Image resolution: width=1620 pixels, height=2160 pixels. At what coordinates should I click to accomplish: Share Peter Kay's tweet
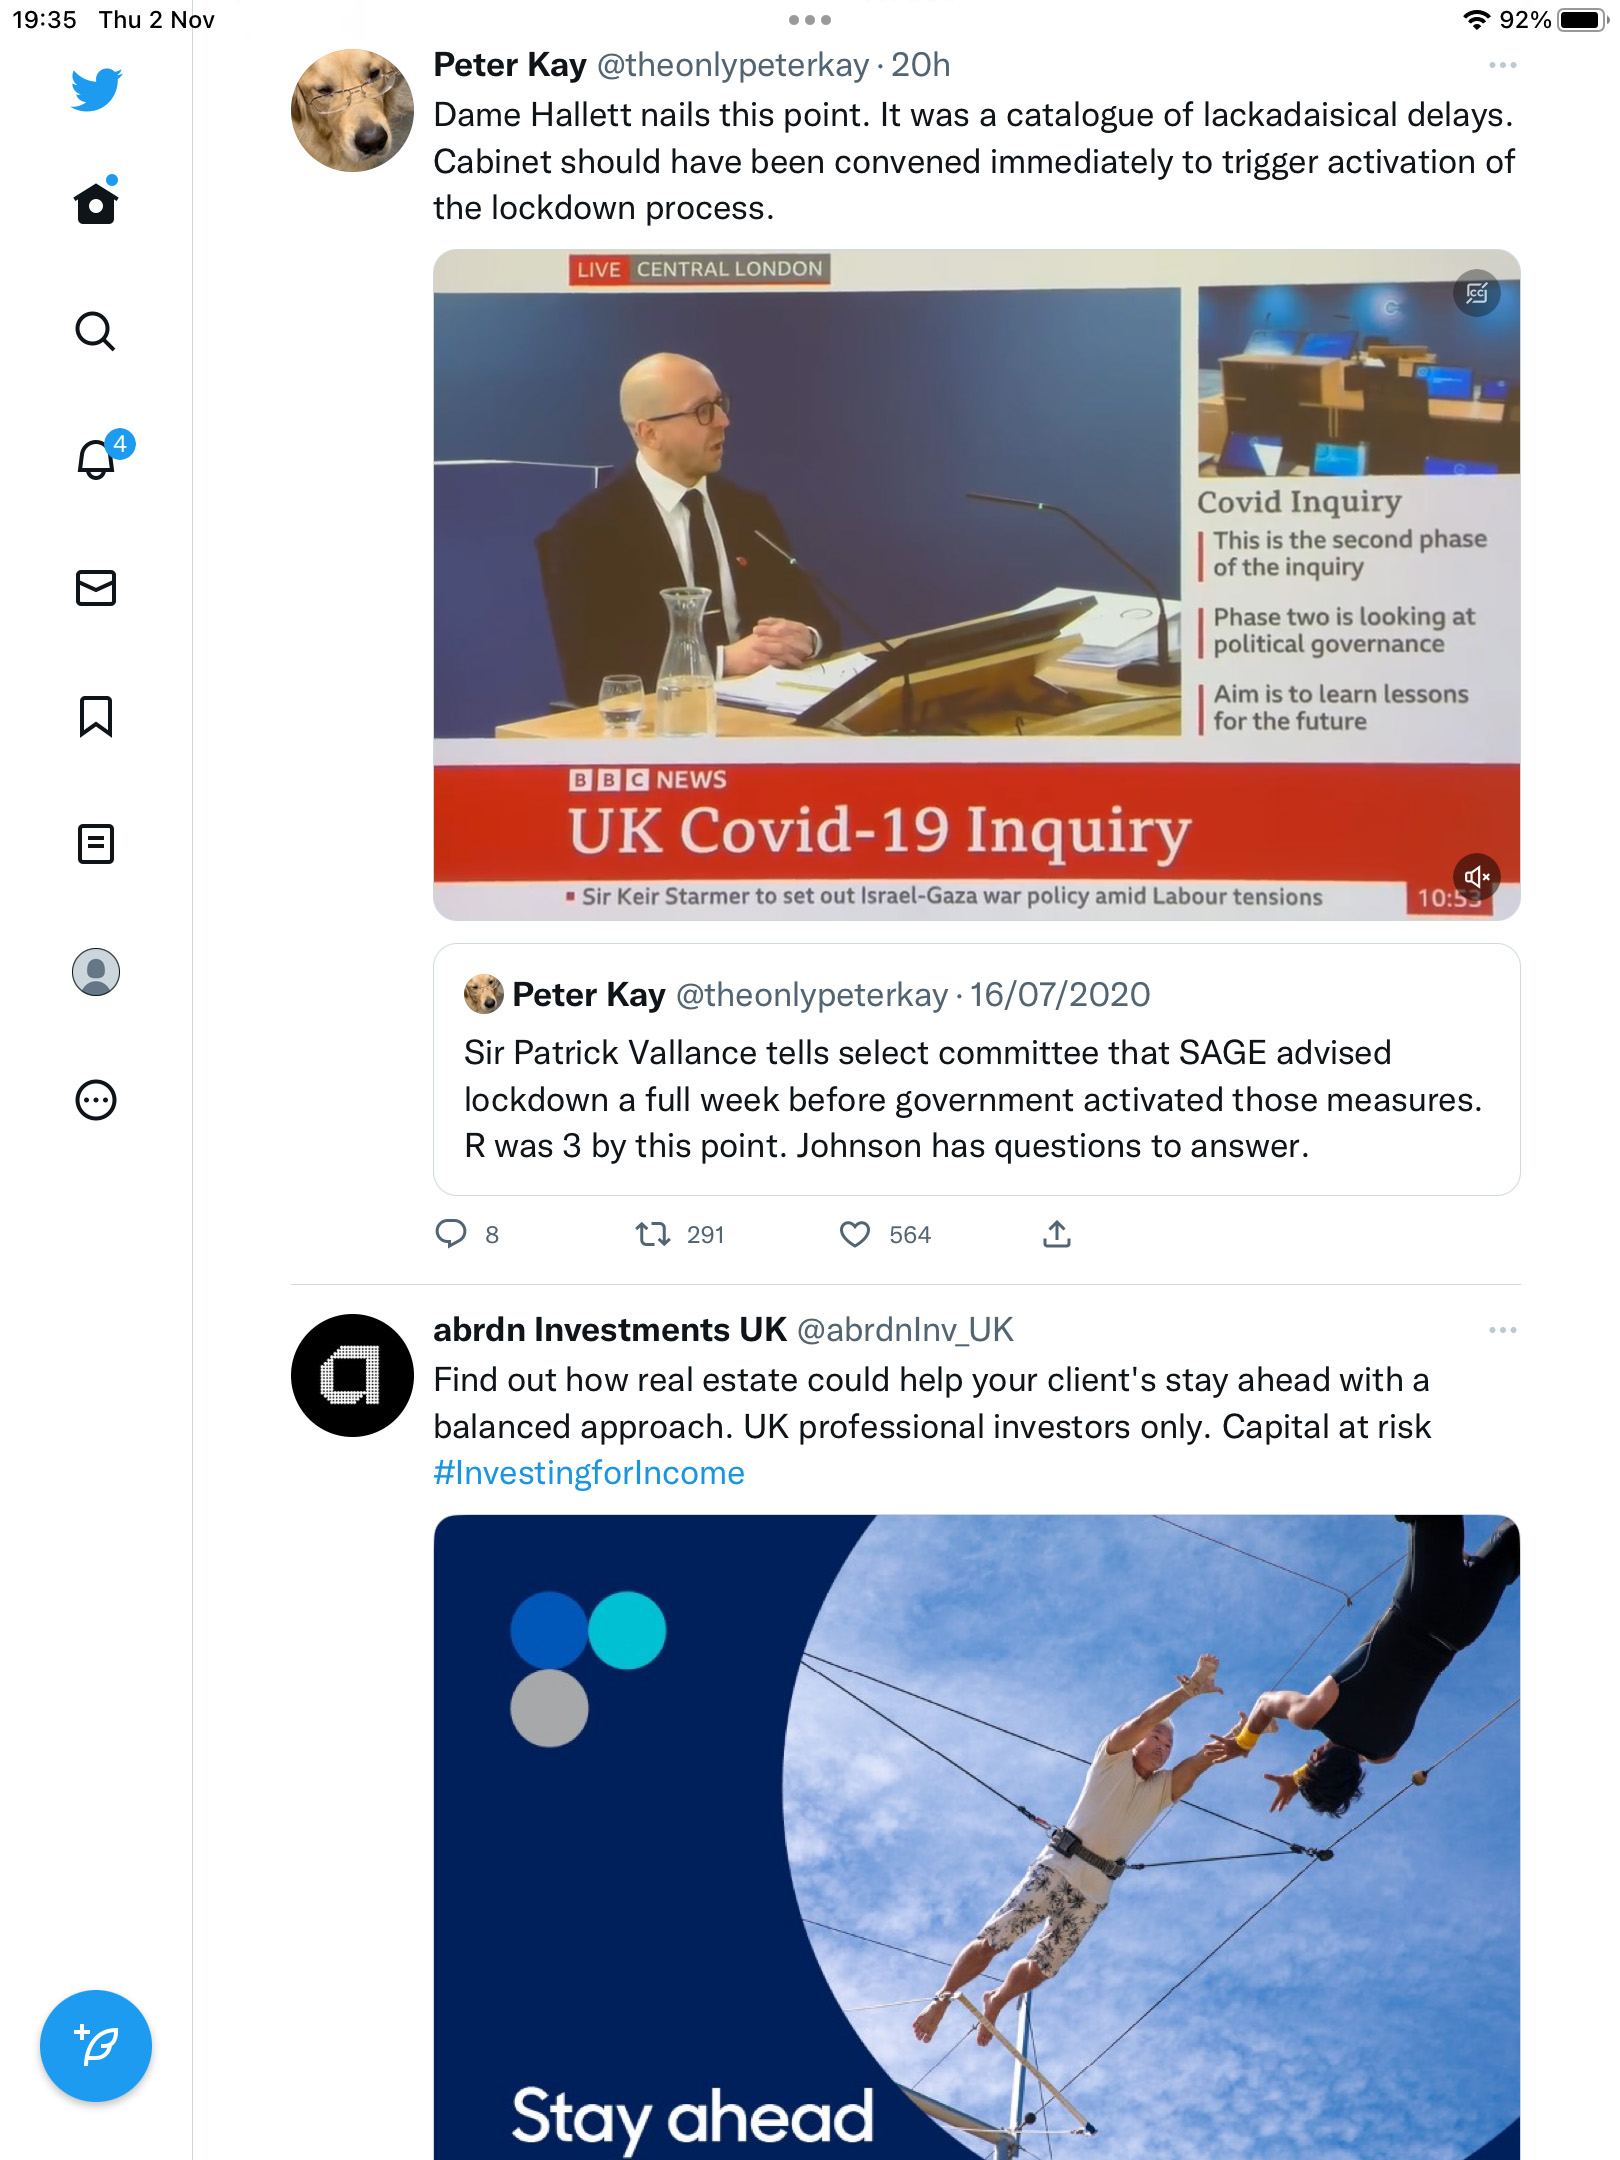(1057, 1234)
